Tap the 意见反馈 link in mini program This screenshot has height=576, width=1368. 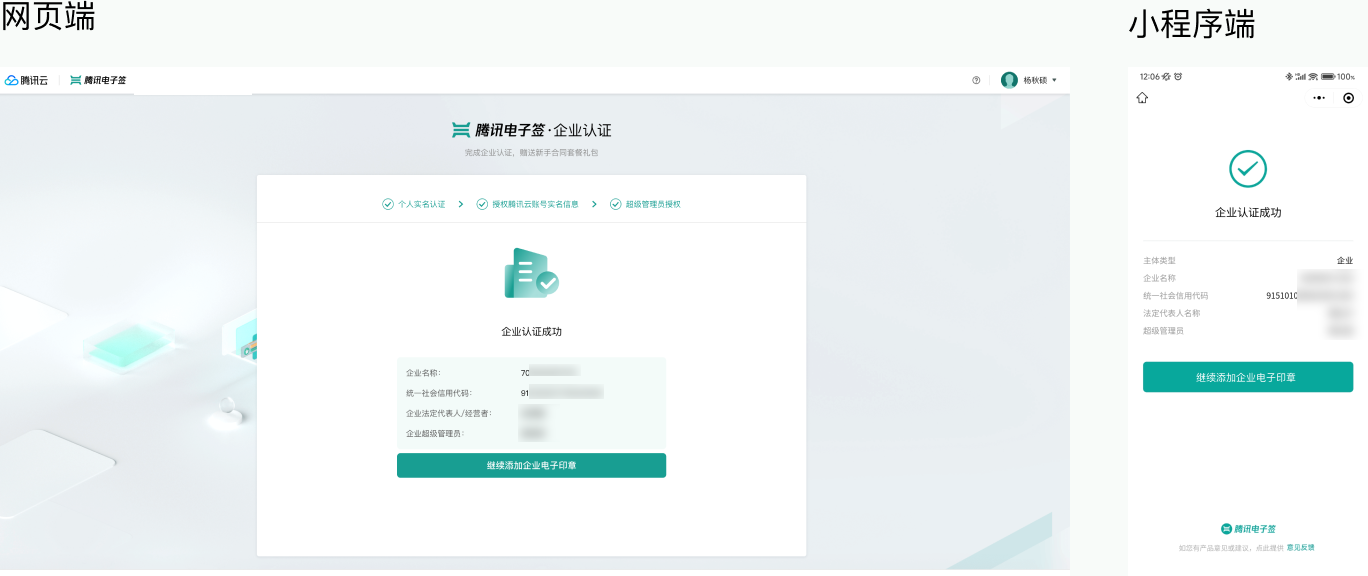click(x=1300, y=548)
